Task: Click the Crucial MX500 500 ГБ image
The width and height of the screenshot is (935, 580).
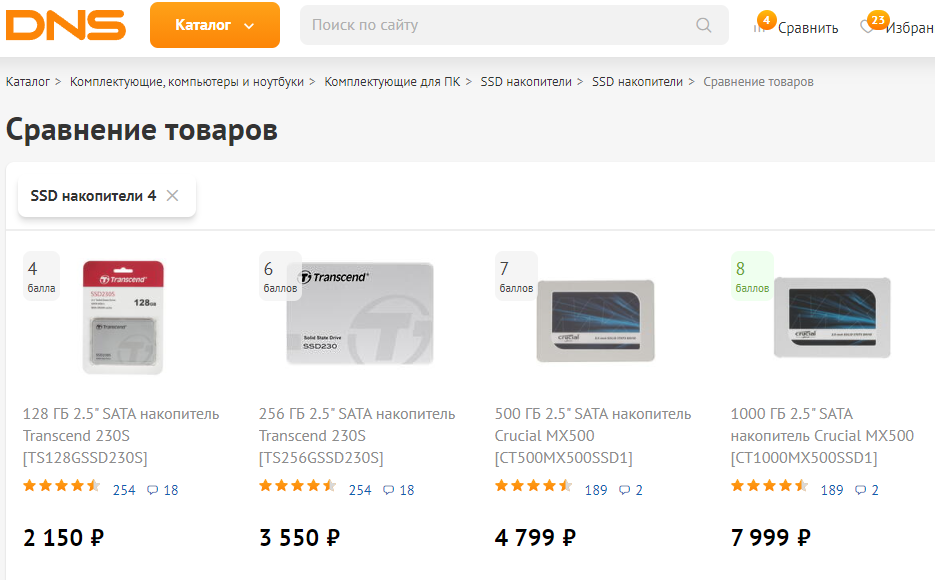Action: pos(595,320)
